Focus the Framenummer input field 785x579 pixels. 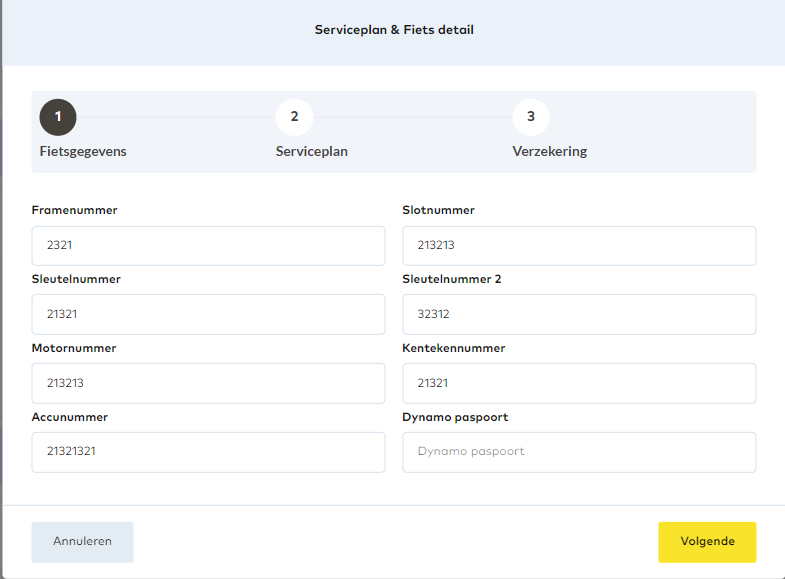click(208, 245)
